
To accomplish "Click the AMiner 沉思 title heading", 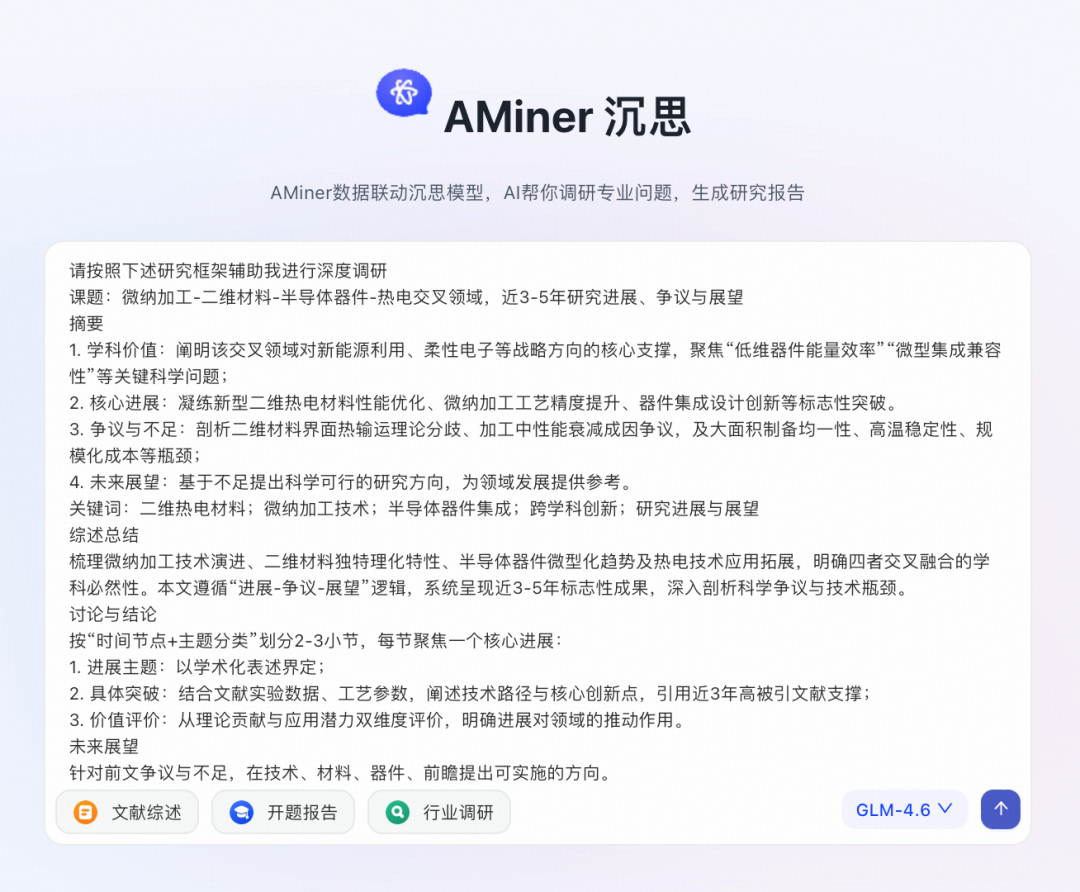I will pos(566,116).
